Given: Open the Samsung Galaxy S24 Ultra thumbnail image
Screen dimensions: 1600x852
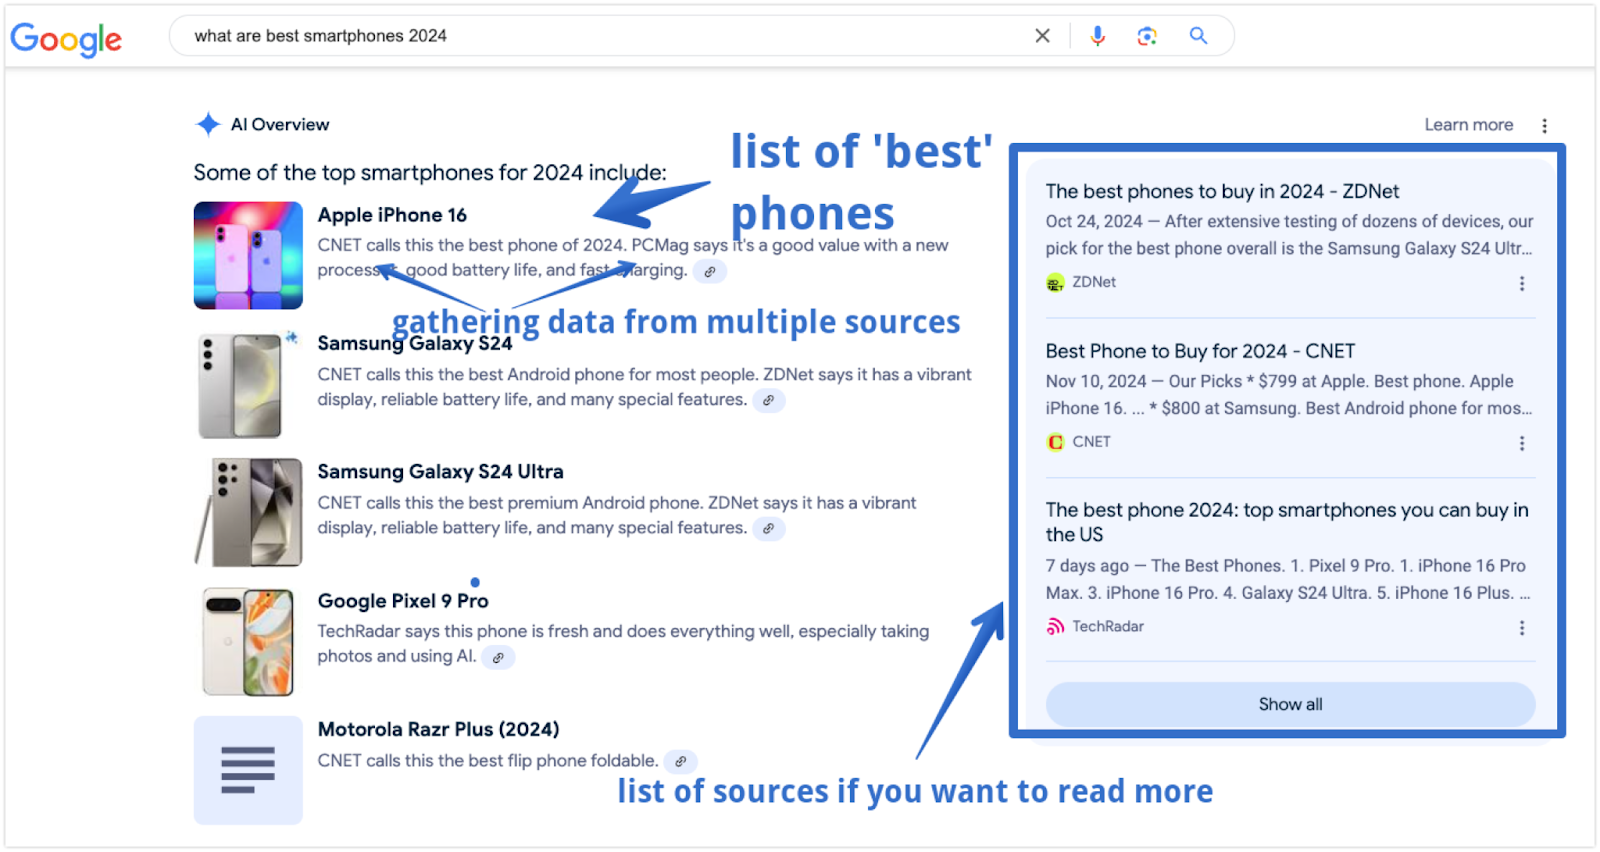Looking at the screenshot, I should click(x=248, y=513).
